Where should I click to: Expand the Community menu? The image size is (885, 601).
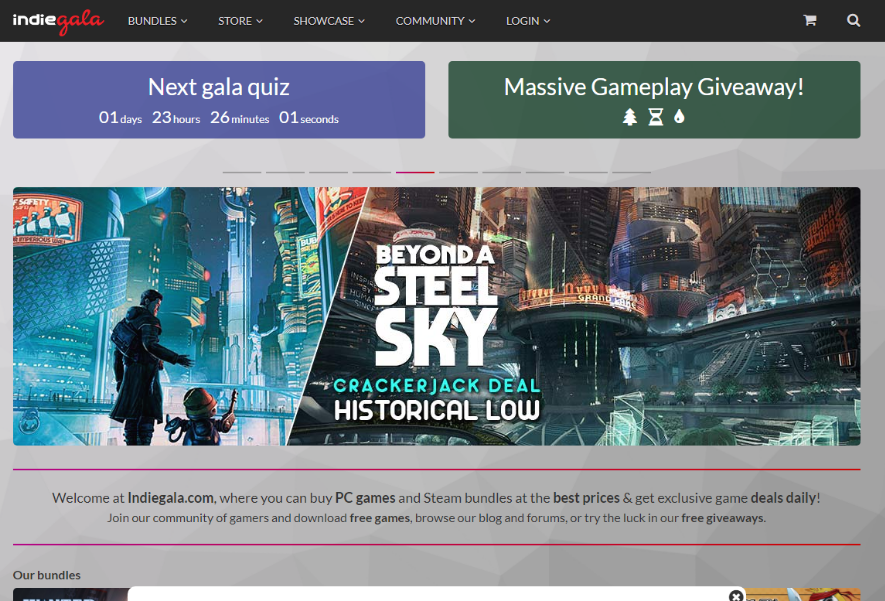[435, 21]
